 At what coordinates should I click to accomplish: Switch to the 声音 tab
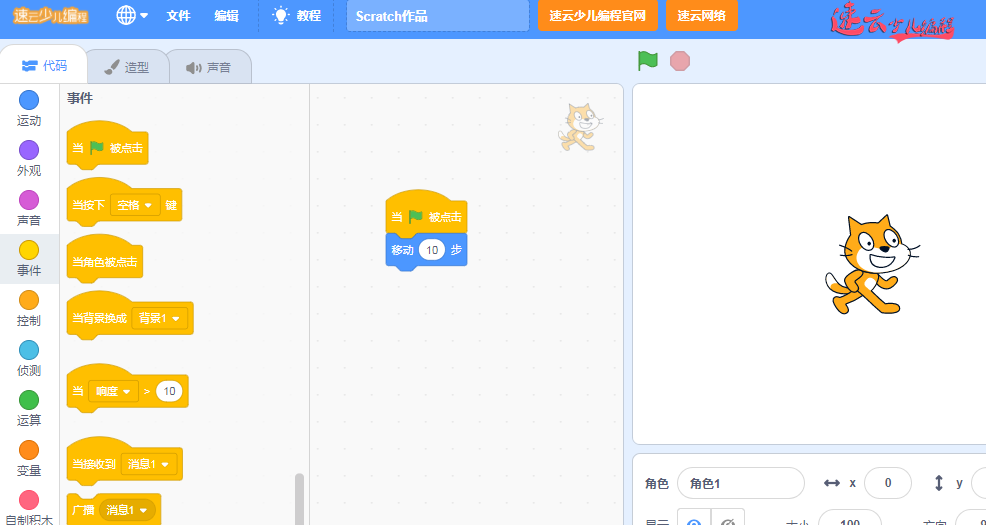(209, 67)
